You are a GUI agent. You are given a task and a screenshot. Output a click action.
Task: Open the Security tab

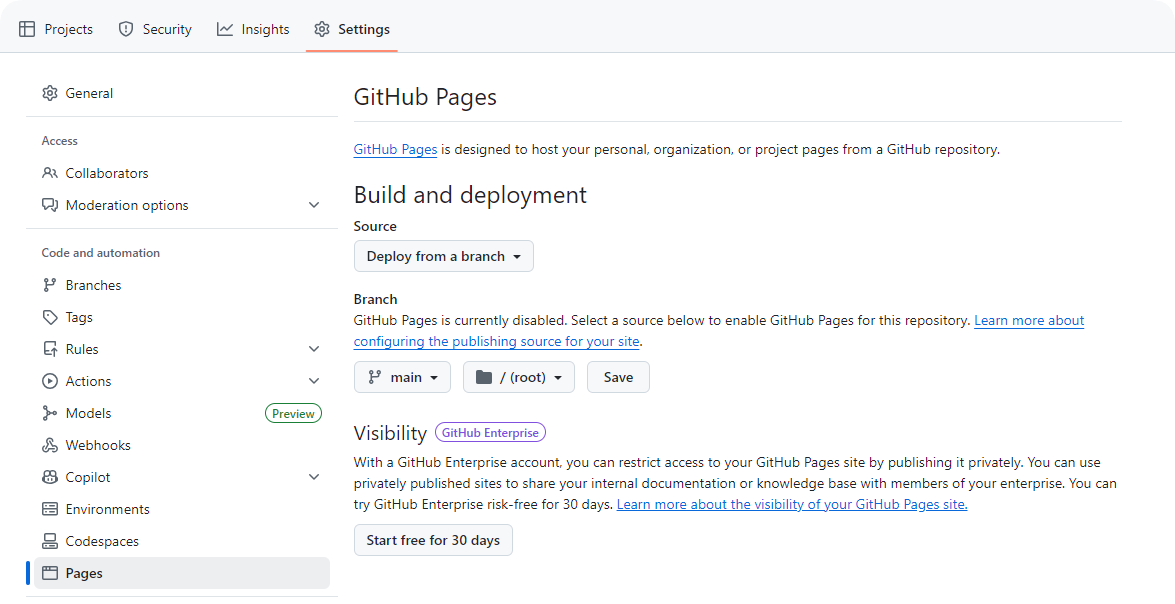pos(155,29)
